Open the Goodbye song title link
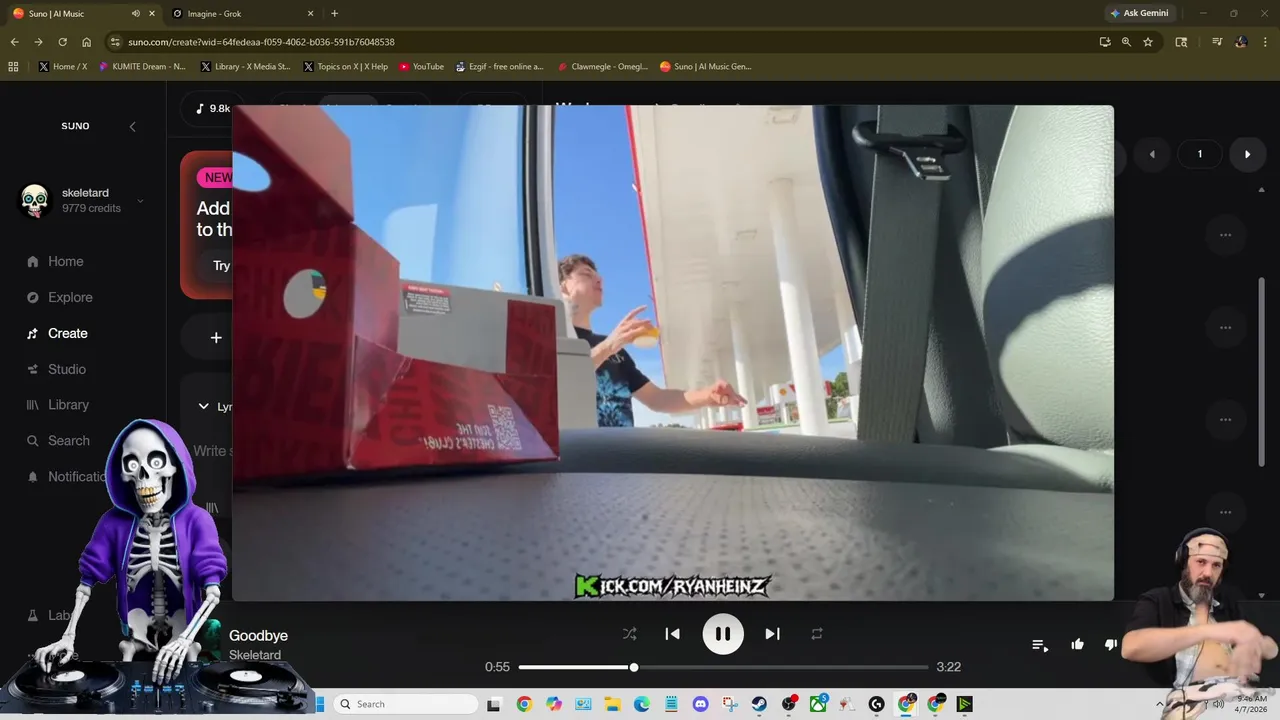Screen dimensions: 1280x720 coord(258,635)
